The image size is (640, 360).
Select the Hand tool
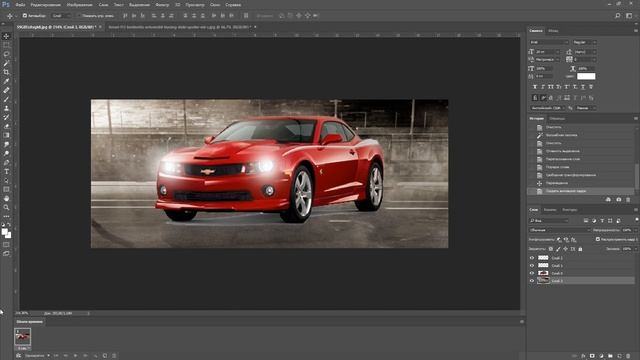pyautogui.click(x=6, y=198)
